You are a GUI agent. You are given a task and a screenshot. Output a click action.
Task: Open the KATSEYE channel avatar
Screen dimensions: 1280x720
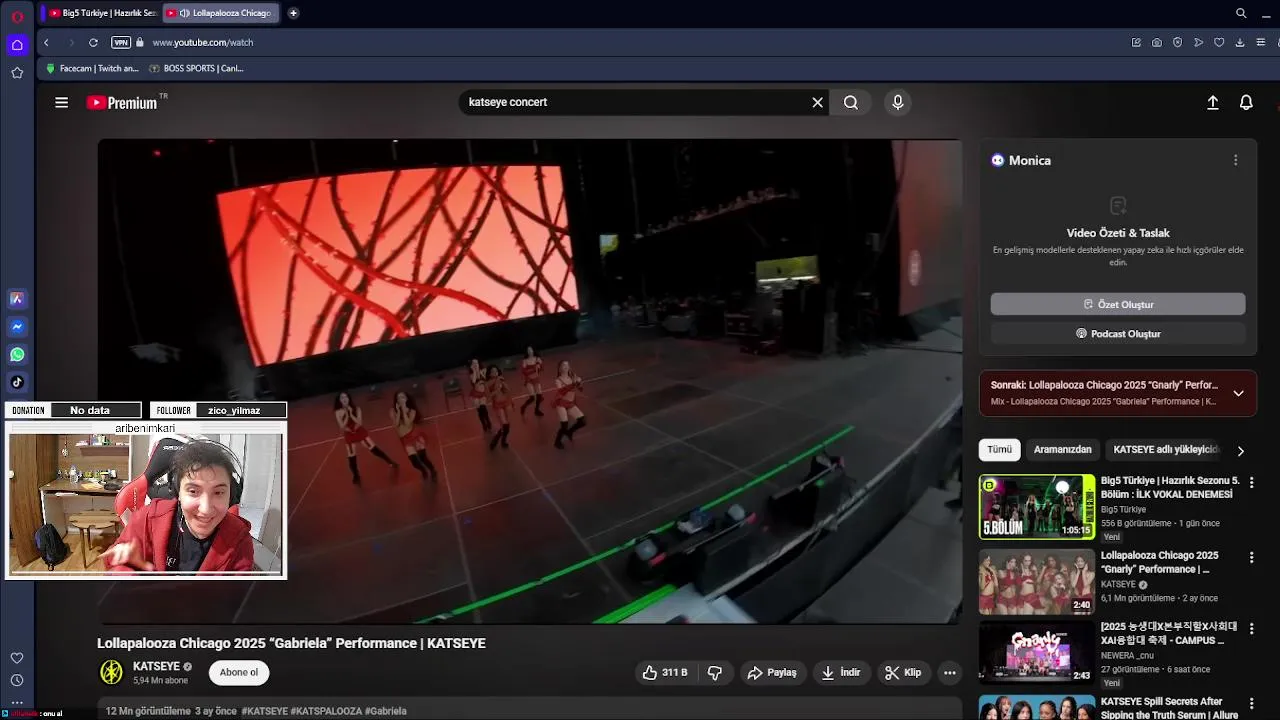coord(111,672)
